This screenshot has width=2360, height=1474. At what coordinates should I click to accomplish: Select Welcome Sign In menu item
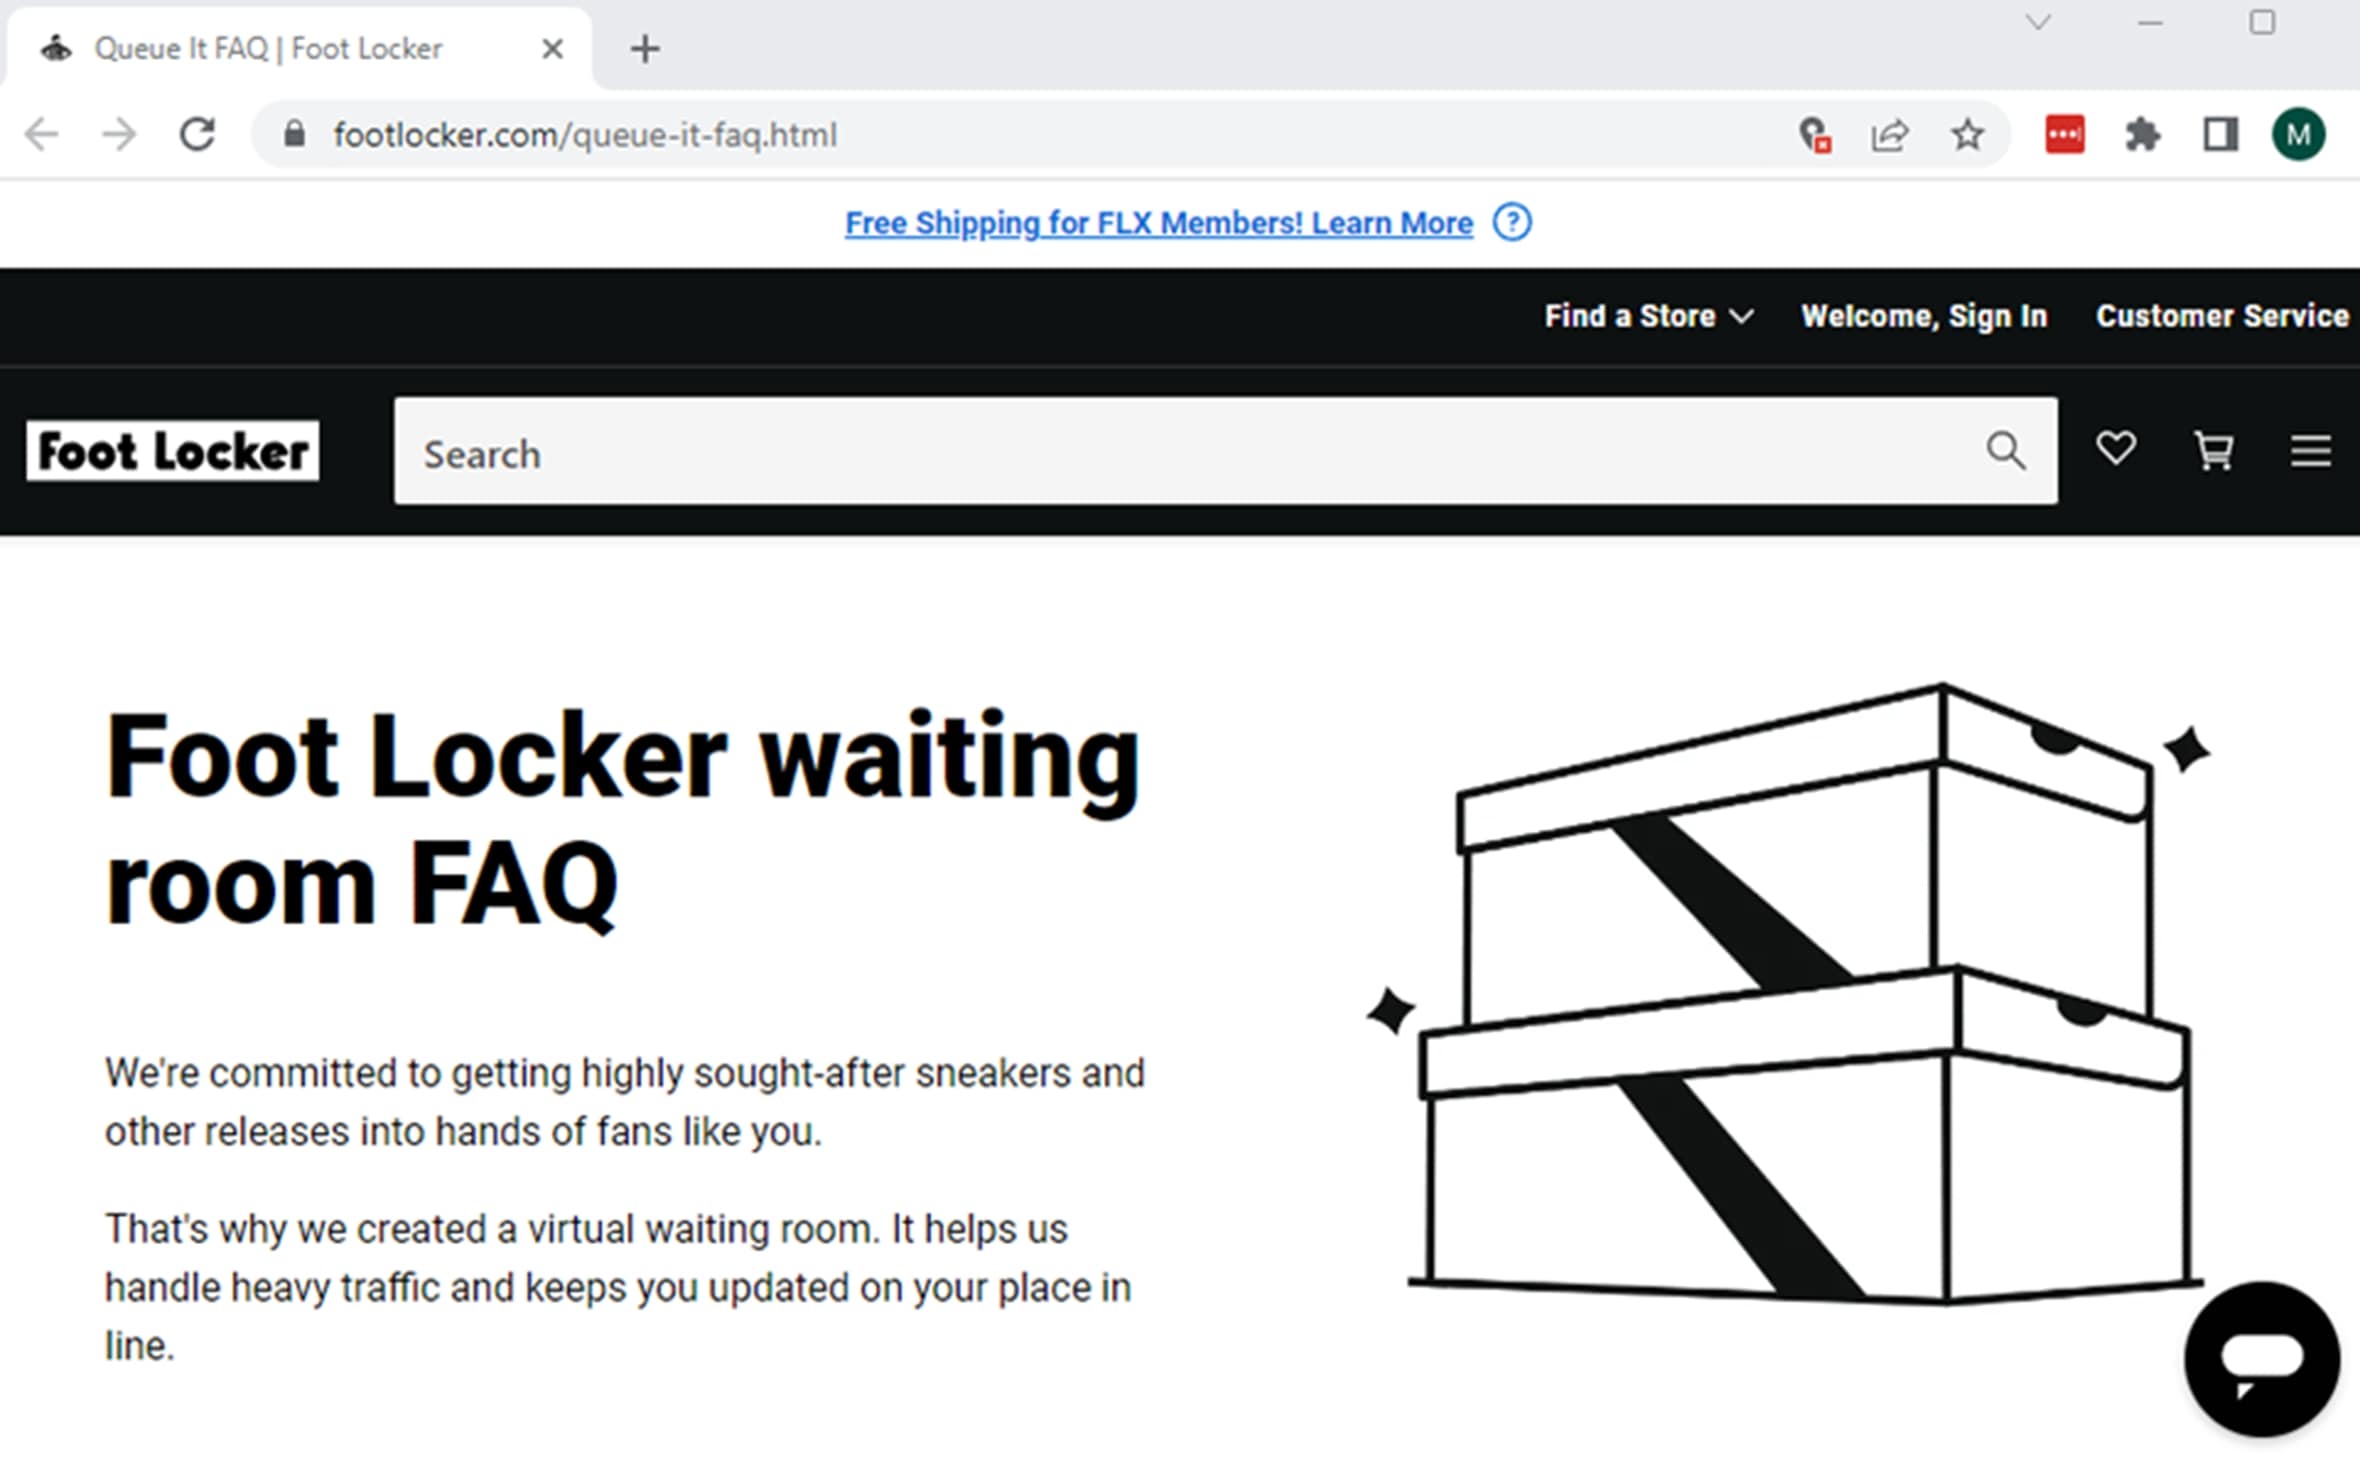(1925, 316)
